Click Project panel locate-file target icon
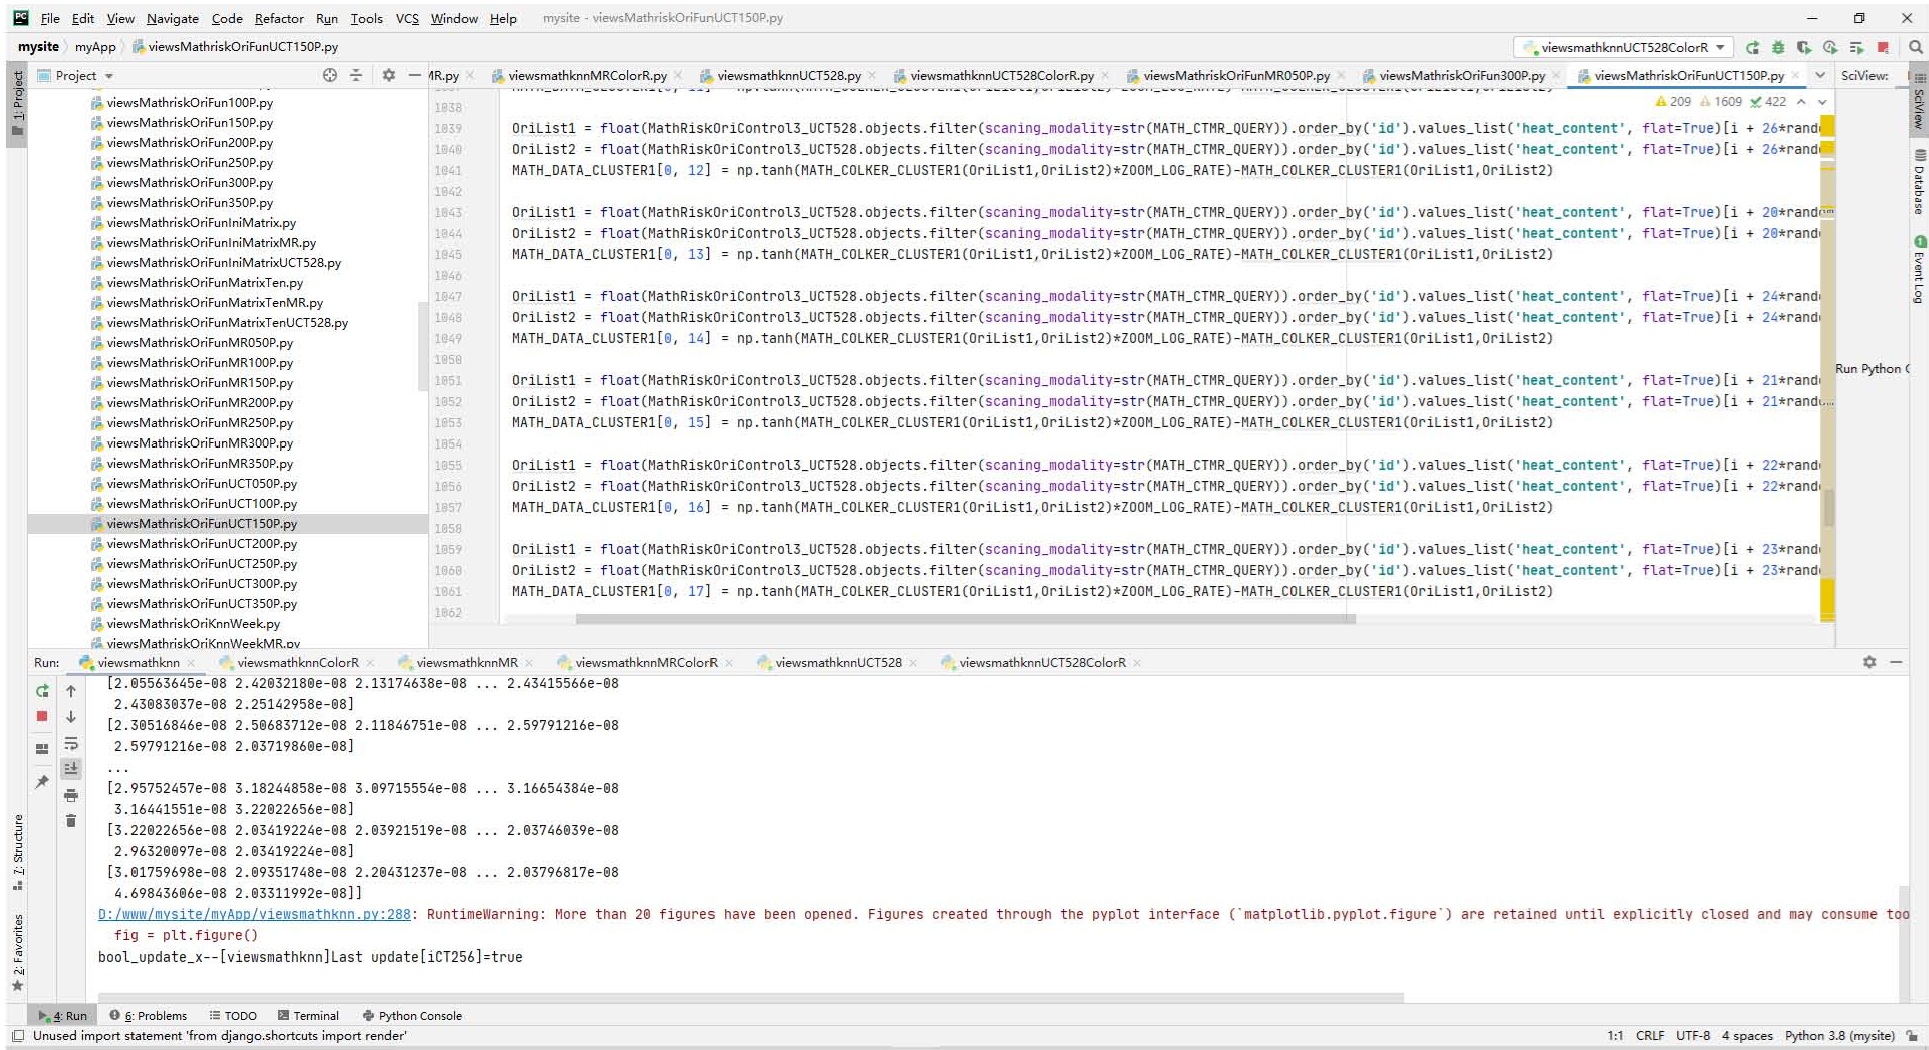The height and width of the screenshot is (1050, 1929). point(330,75)
